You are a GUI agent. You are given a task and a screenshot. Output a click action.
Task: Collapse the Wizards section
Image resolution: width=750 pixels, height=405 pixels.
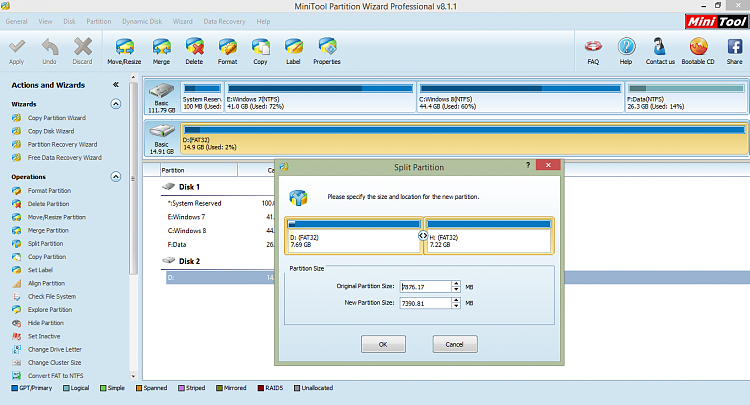point(116,104)
